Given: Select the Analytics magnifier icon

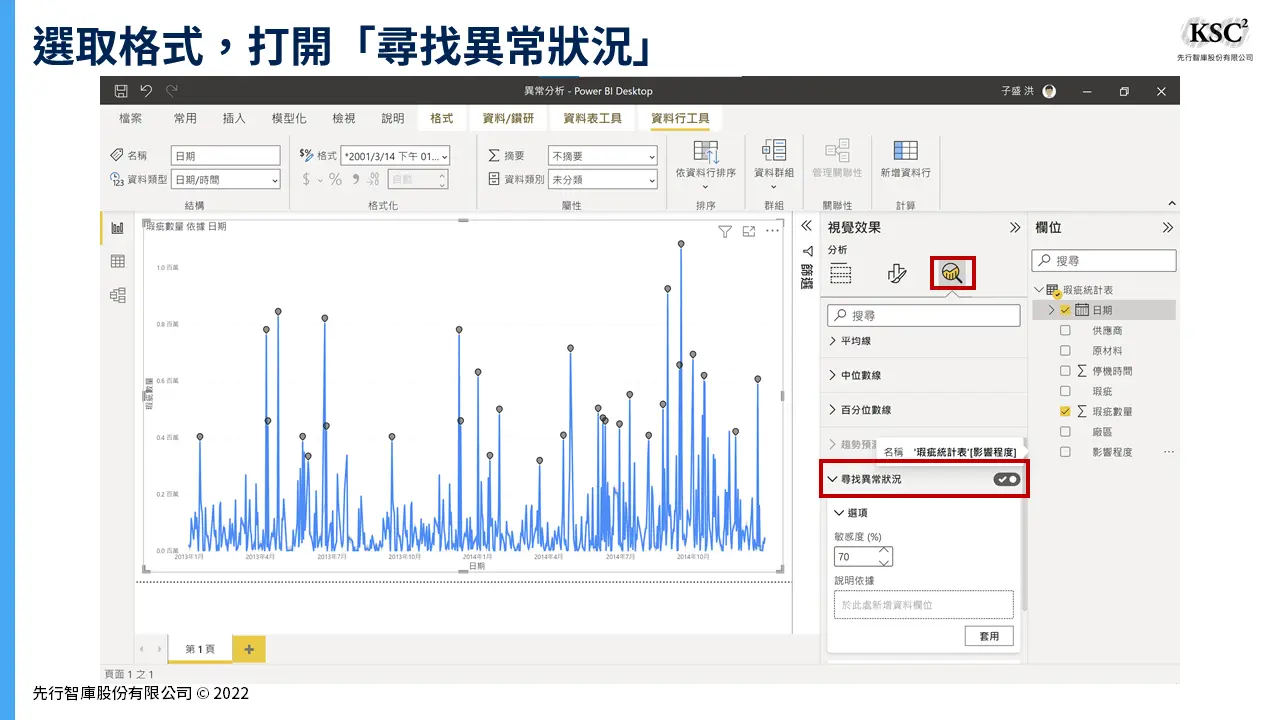Looking at the screenshot, I should tap(952, 273).
